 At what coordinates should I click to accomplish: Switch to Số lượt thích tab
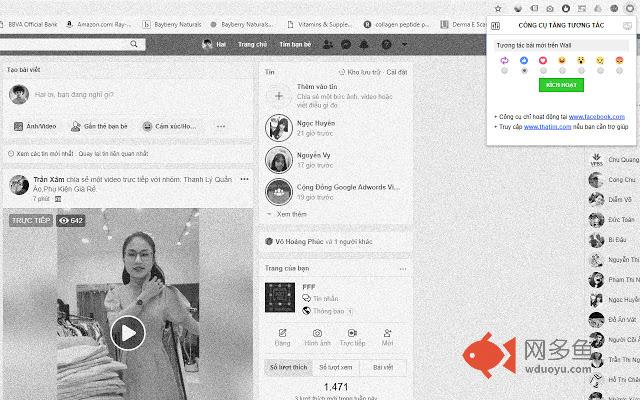(x=288, y=368)
